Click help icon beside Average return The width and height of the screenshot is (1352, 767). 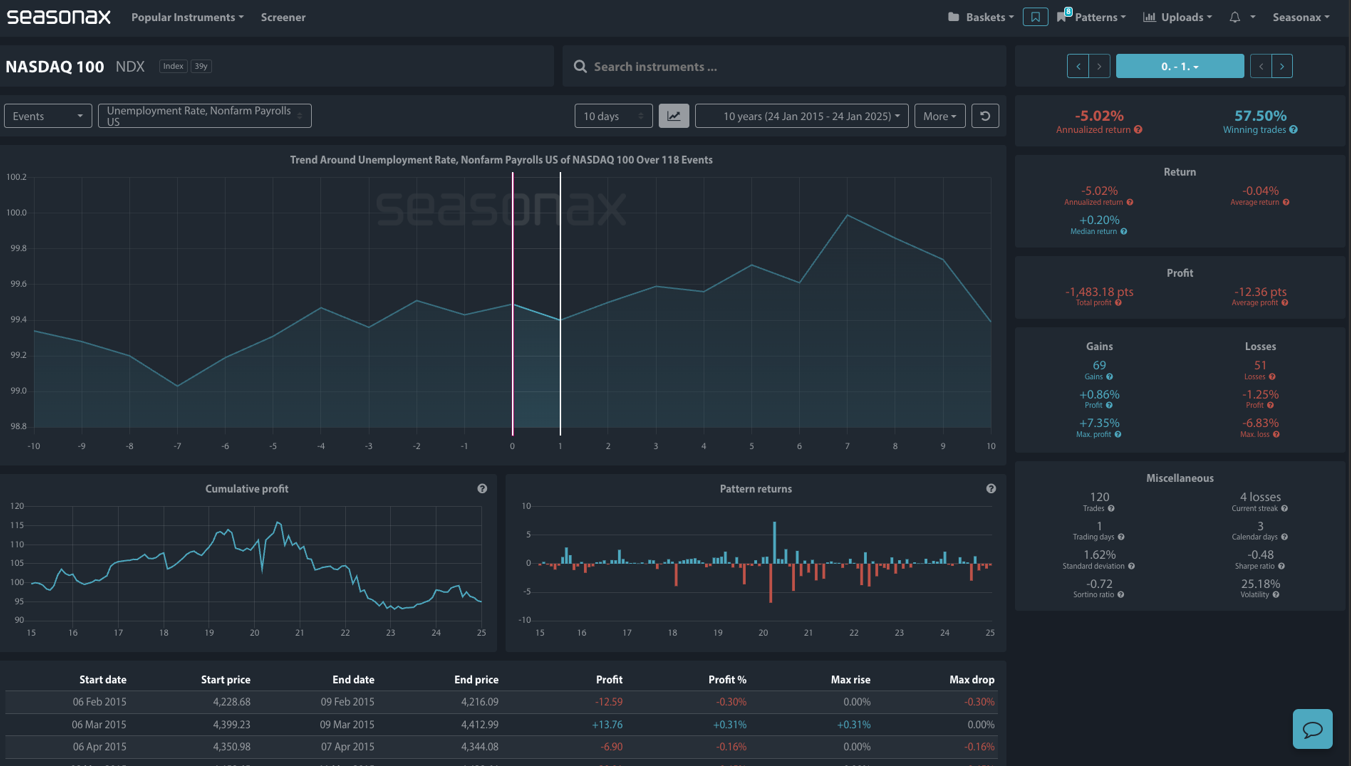[x=1286, y=203]
